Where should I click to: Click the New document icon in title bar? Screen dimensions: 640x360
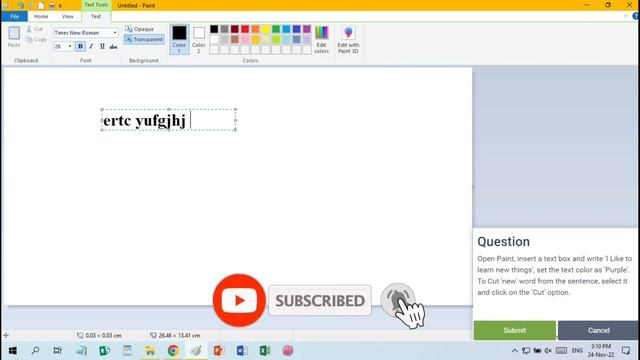click(41, 5)
